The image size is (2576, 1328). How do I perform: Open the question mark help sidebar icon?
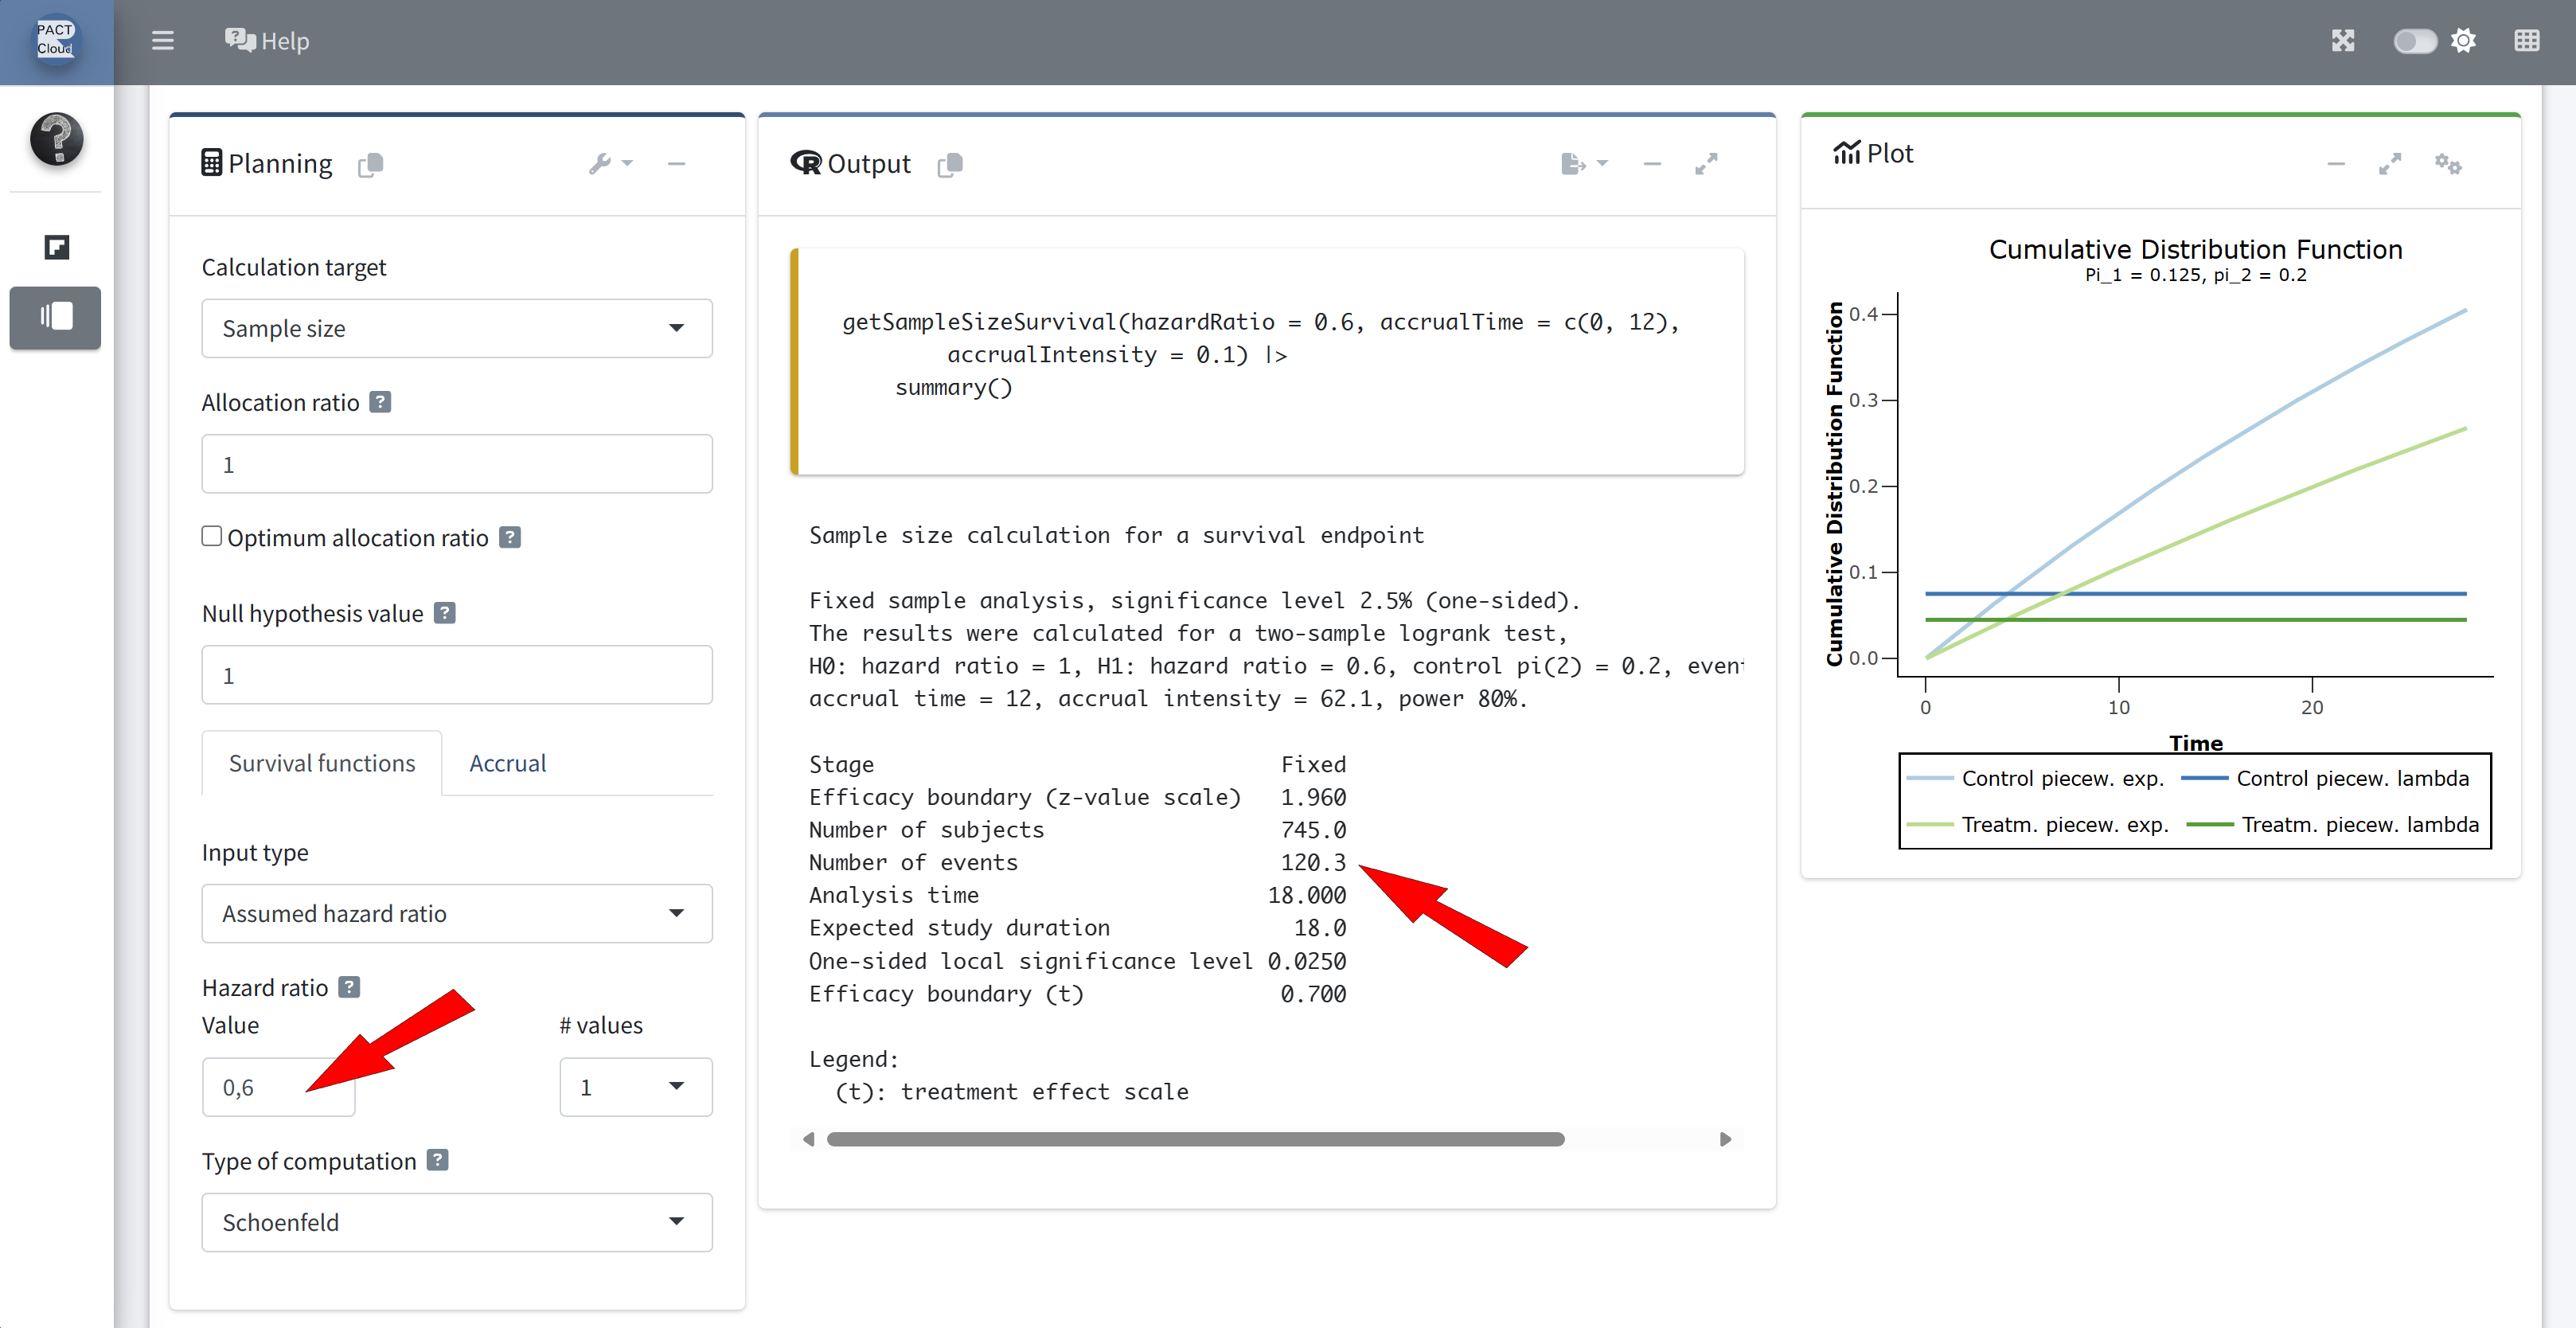pyautogui.click(x=56, y=138)
